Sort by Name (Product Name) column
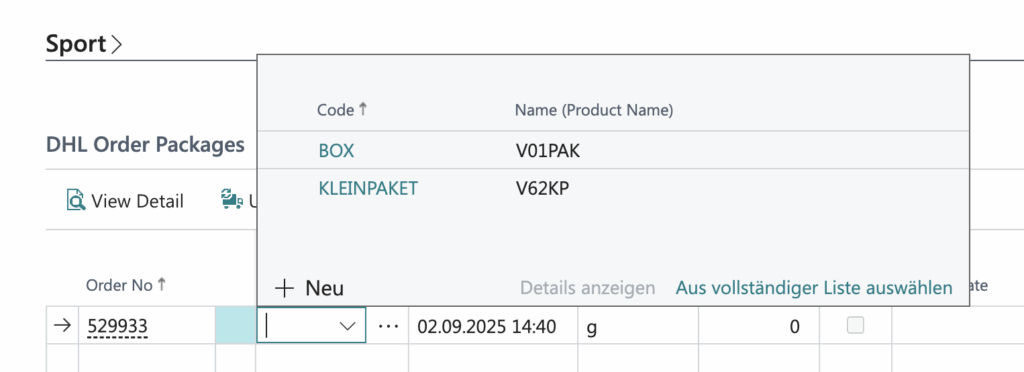This screenshot has height=372, width=1024. (594, 110)
